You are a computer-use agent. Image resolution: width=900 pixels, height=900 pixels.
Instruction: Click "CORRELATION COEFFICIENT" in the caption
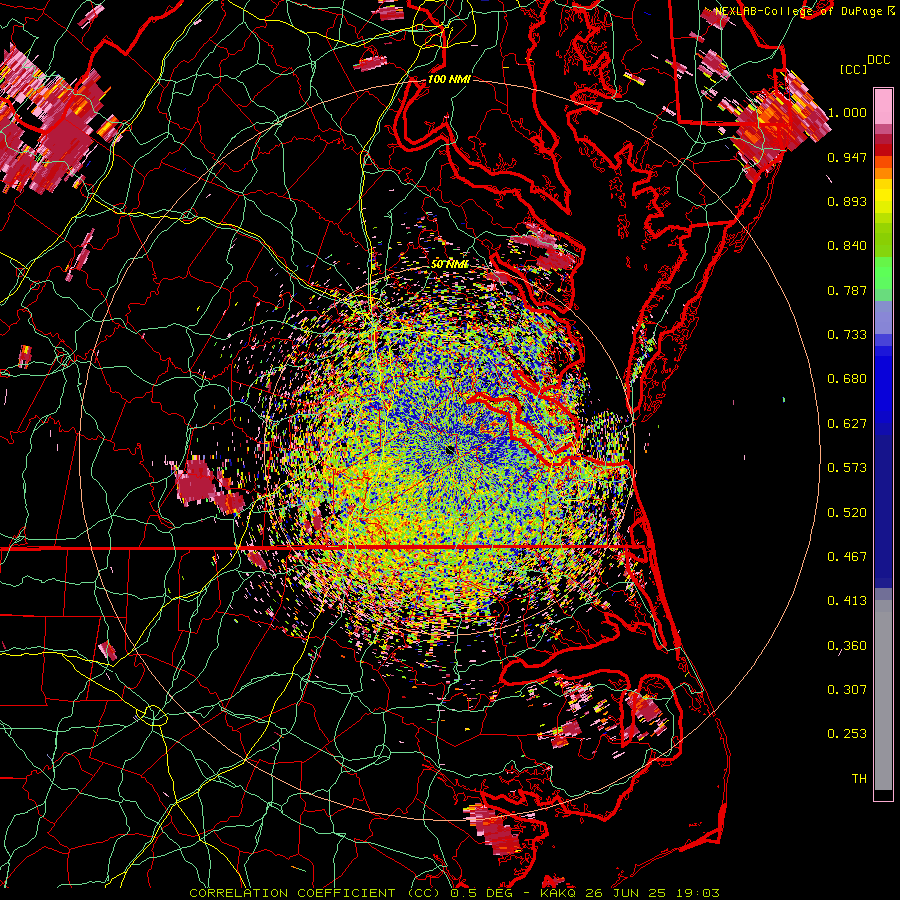(x=292, y=893)
